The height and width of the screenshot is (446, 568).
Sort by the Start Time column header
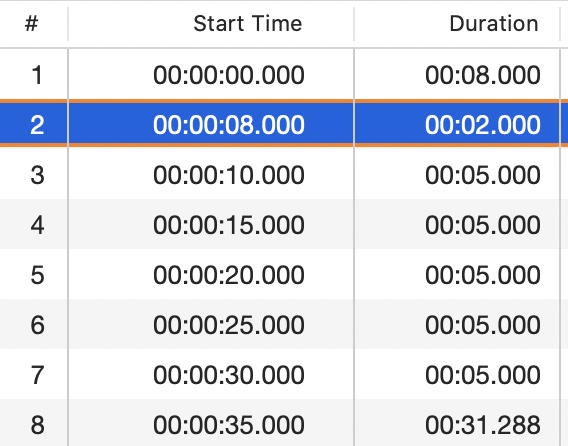point(247,24)
